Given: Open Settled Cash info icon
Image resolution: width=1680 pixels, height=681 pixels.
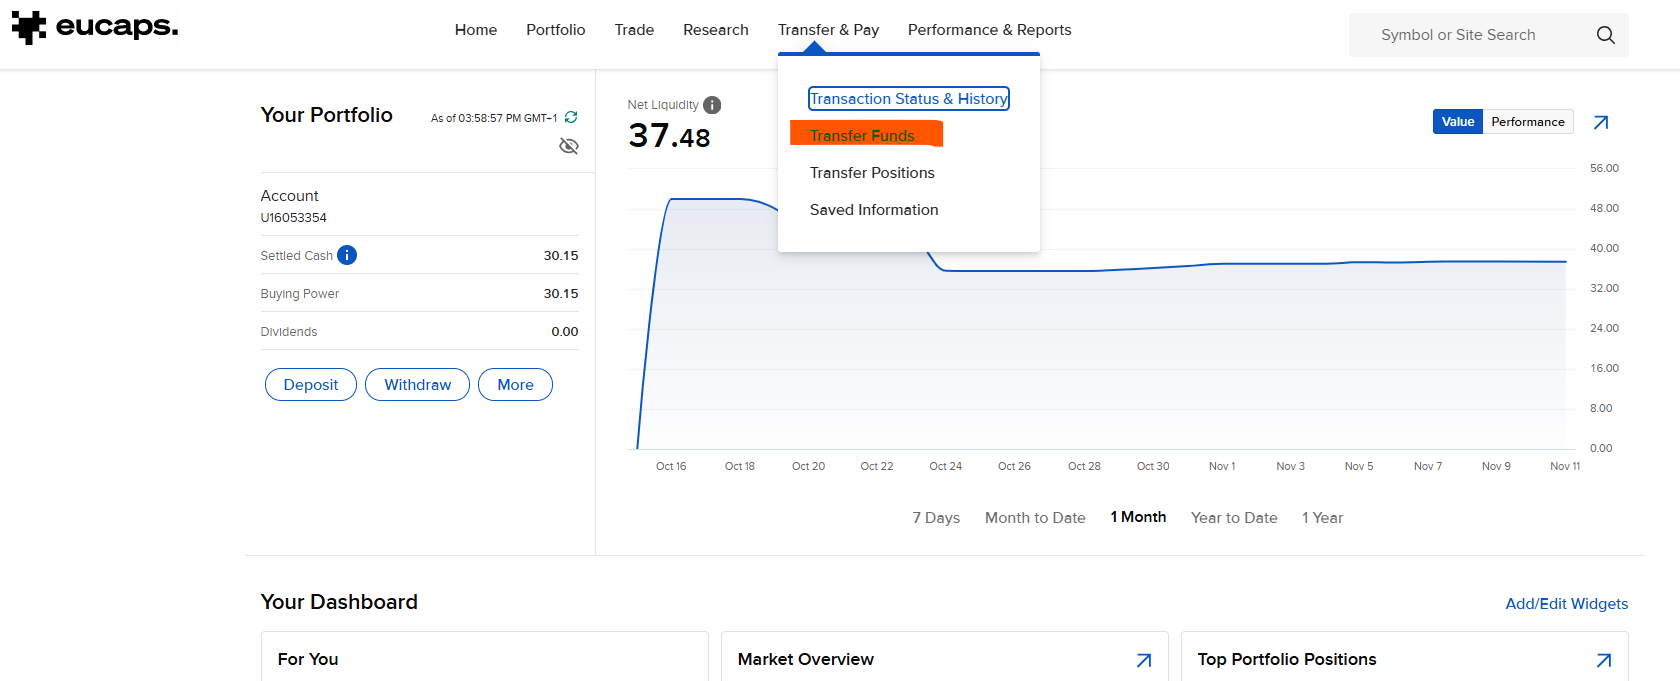Looking at the screenshot, I should coord(347,255).
